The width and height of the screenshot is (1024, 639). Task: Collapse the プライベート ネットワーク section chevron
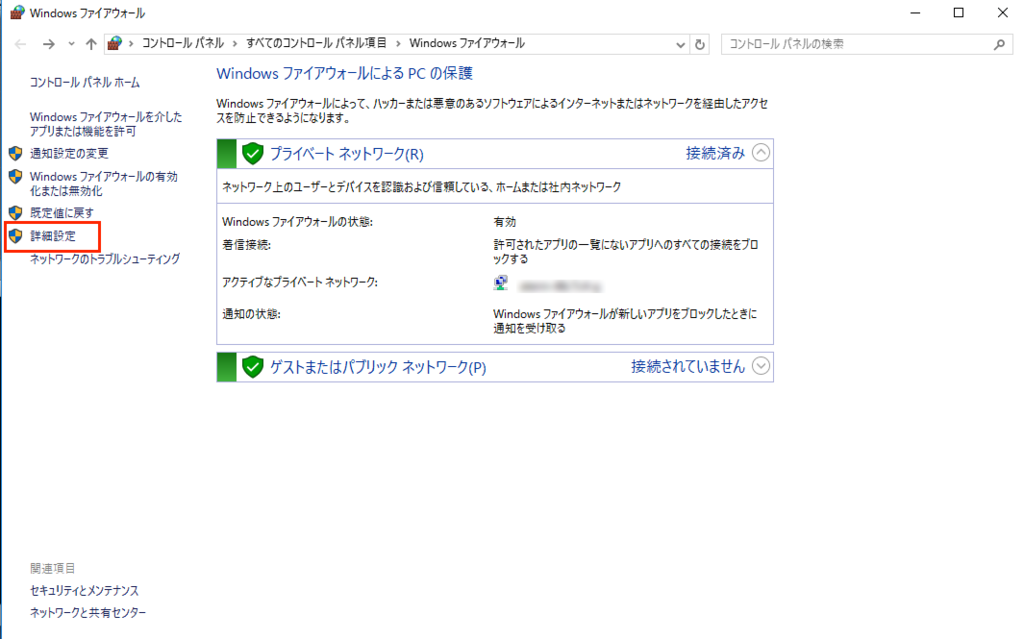(x=761, y=153)
